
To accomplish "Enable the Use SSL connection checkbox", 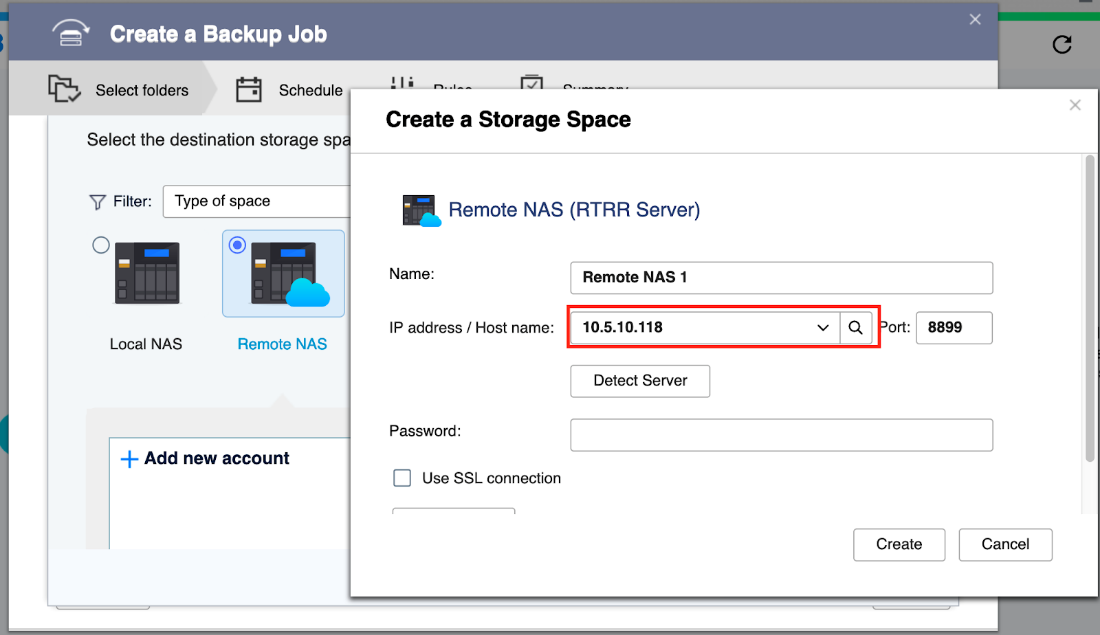I will pyautogui.click(x=402, y=478).
